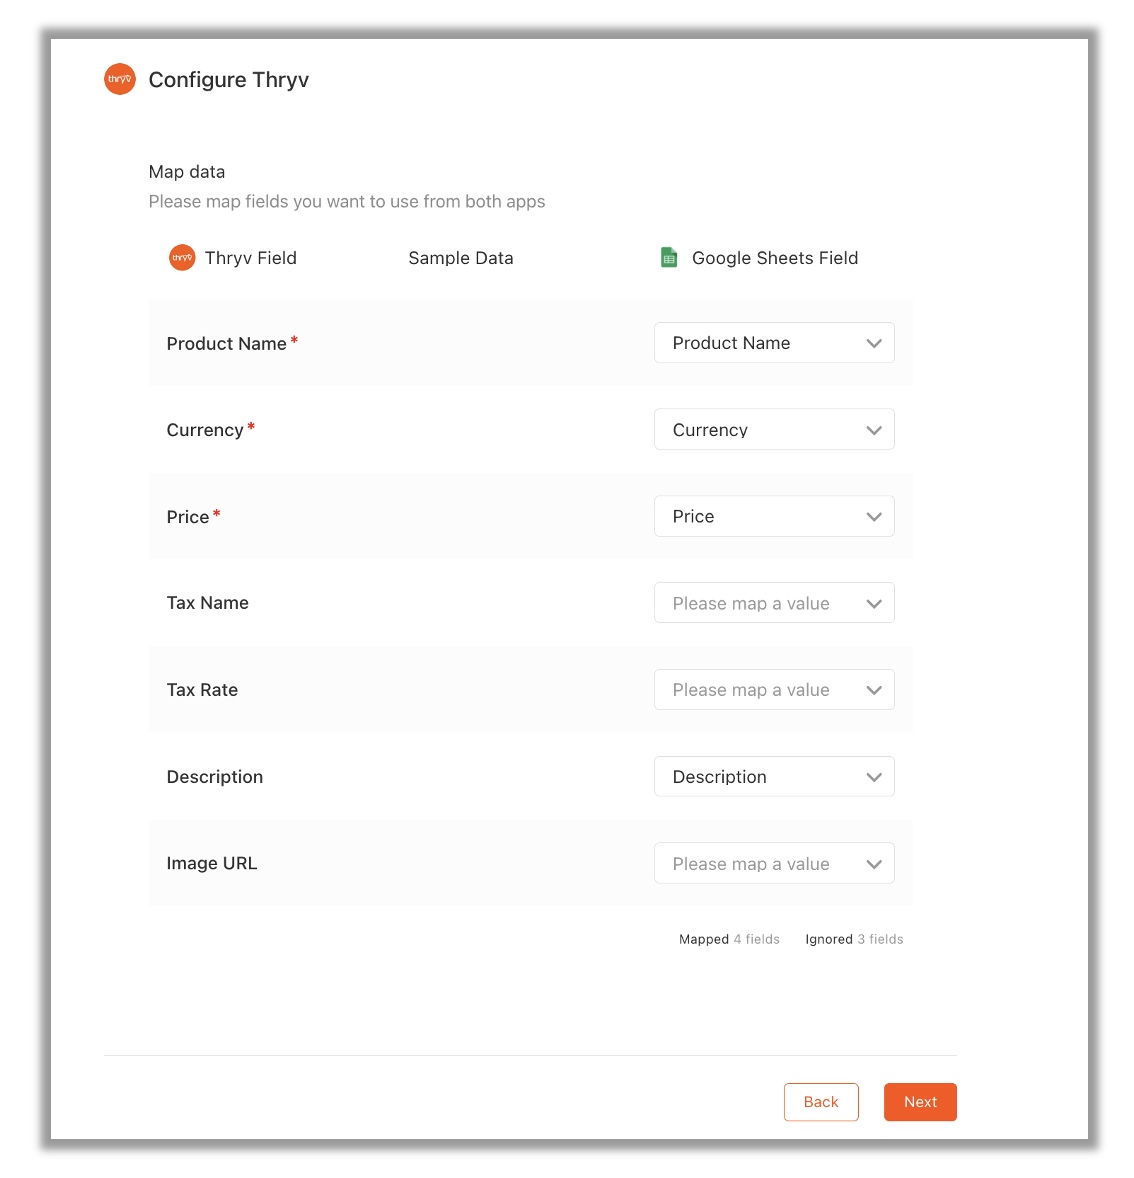Click the Sample Data column header
This screenshot has width=1134, height=1178.
tap(461, 258)
